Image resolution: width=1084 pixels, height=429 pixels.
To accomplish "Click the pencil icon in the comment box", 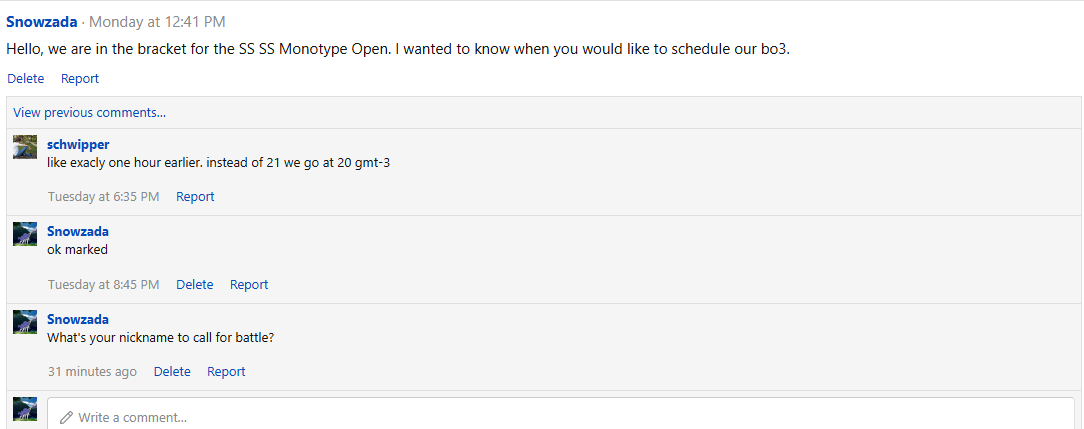I will [67, 417].
